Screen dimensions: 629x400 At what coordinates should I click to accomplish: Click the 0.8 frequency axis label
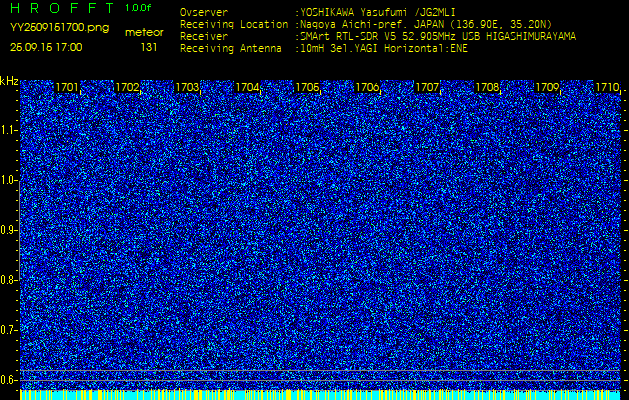(x=8, y=280)
